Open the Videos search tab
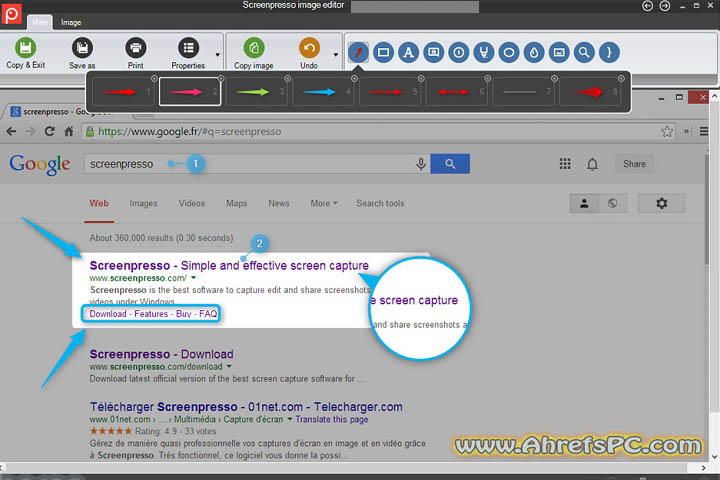This screenshot has width=720, height=480. [x=191, y=203]
